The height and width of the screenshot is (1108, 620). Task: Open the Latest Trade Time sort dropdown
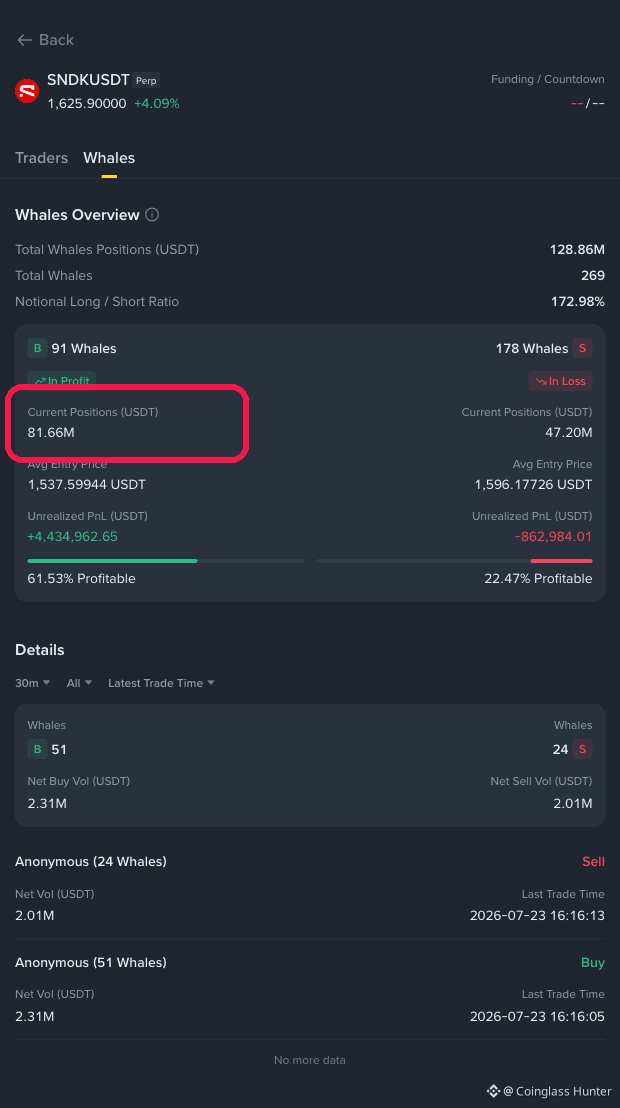tap(161, 683)
